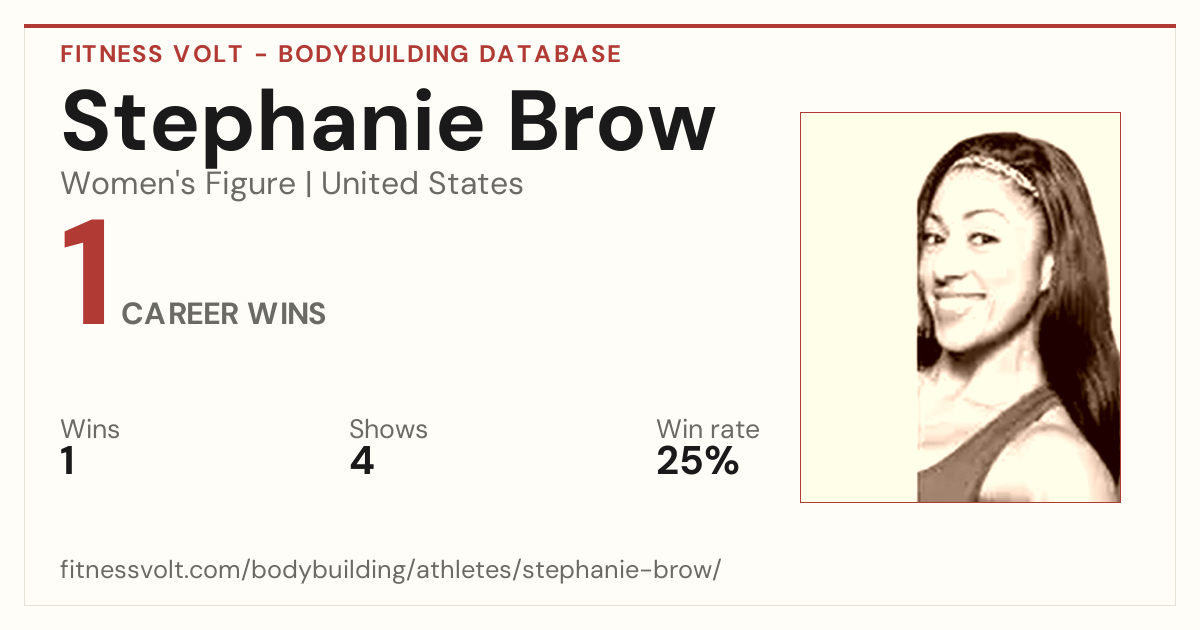Screen dimensions: 1200x630
Task: Select the Stephanie Brow name heading
Action: [388, 122]
